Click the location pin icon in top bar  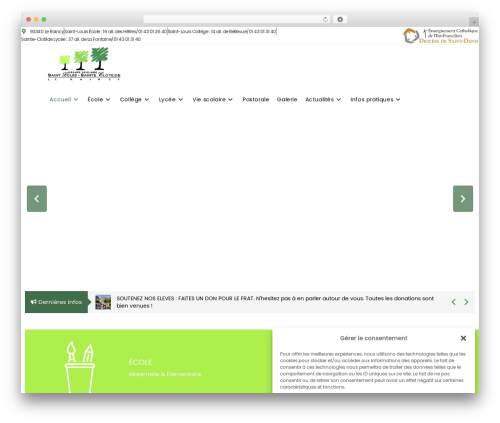tap(24, 31)
